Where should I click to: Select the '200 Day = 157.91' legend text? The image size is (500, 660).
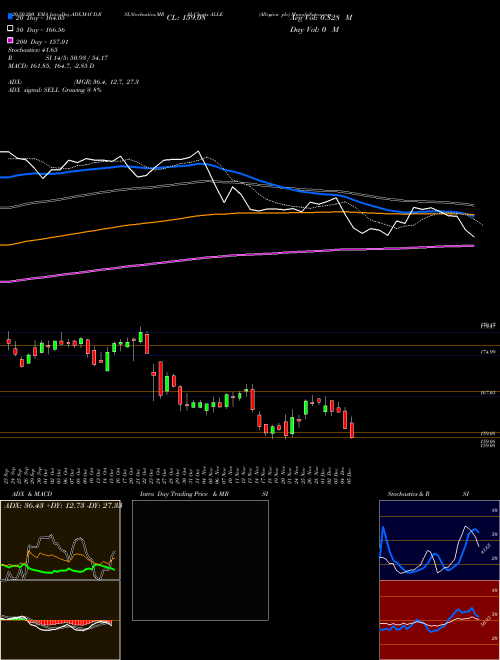tap(42, 42)
